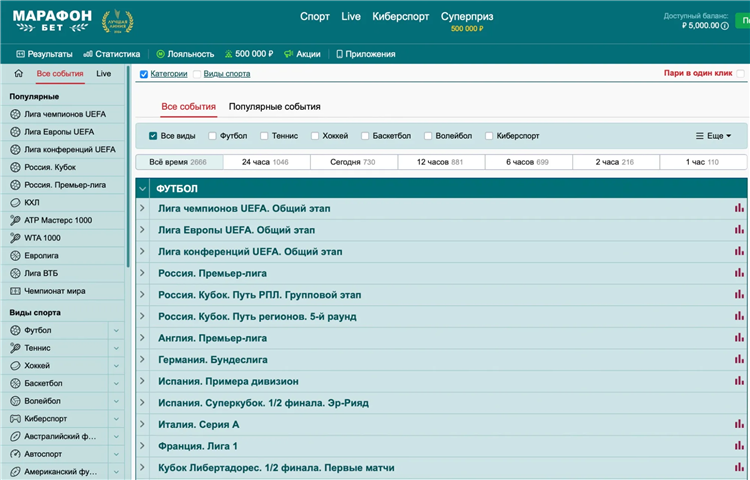Image resolution: width=750 pixels, height=480 pixels.
Task: Select the Сегодня time filter
Action: coord(354,162)
